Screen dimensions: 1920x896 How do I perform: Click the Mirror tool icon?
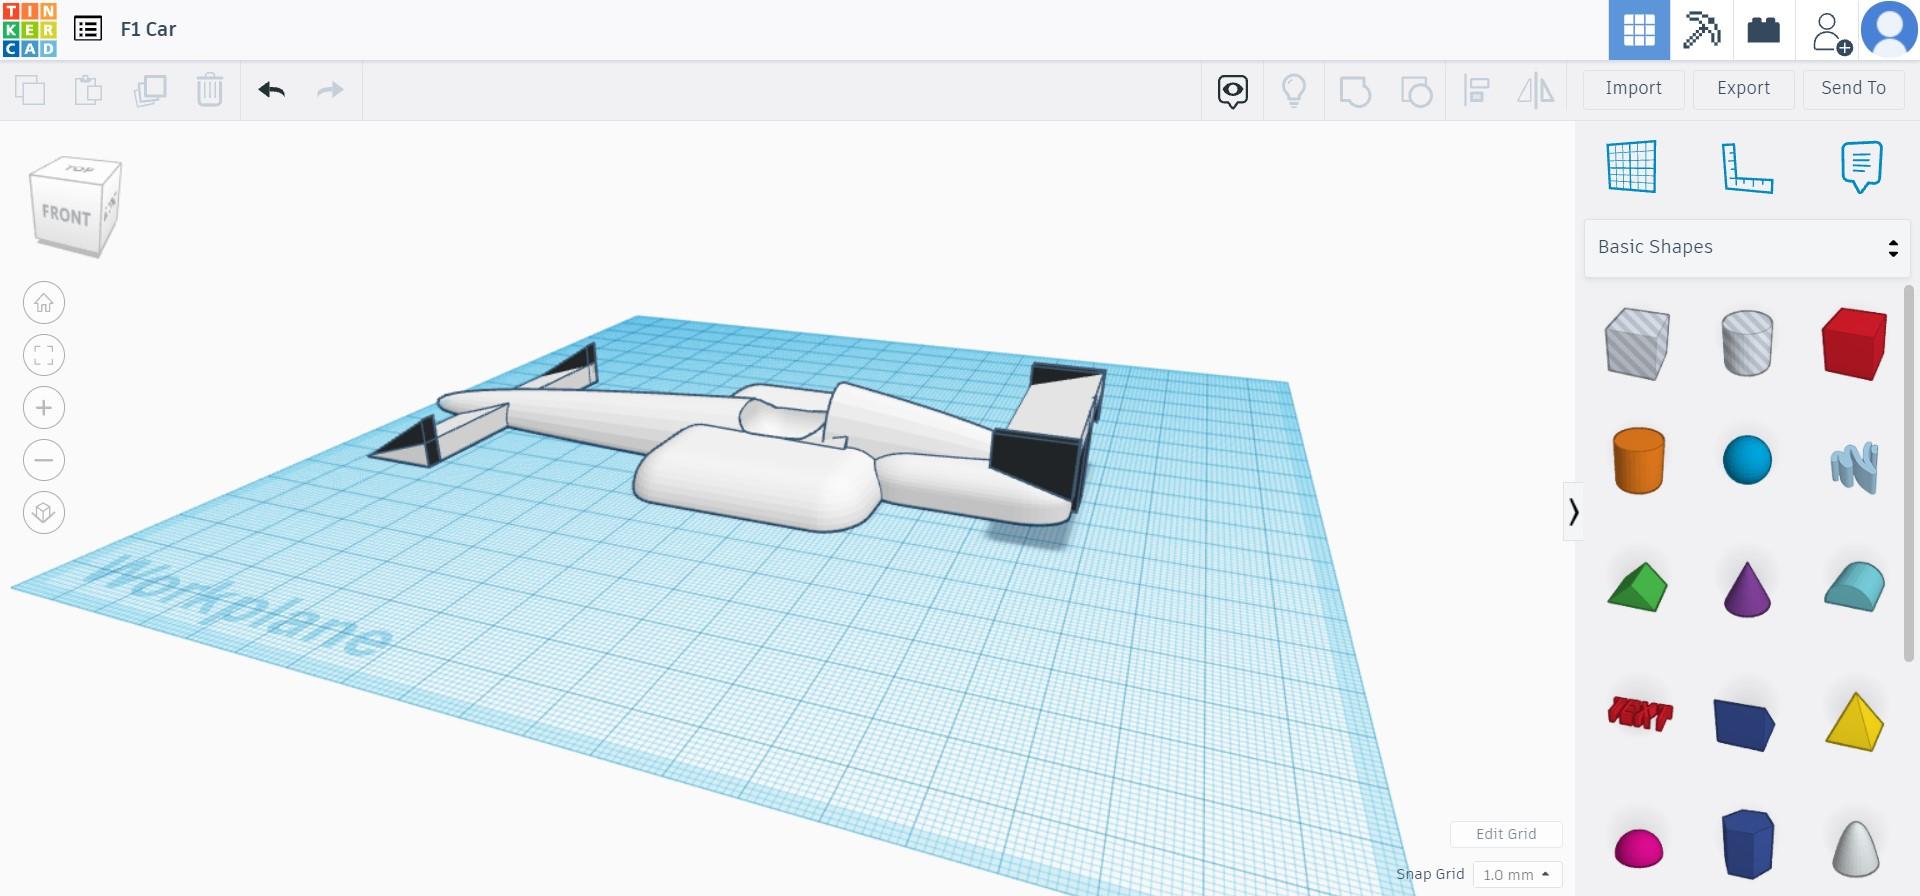pyautogui.click(x=1536, y=91)
